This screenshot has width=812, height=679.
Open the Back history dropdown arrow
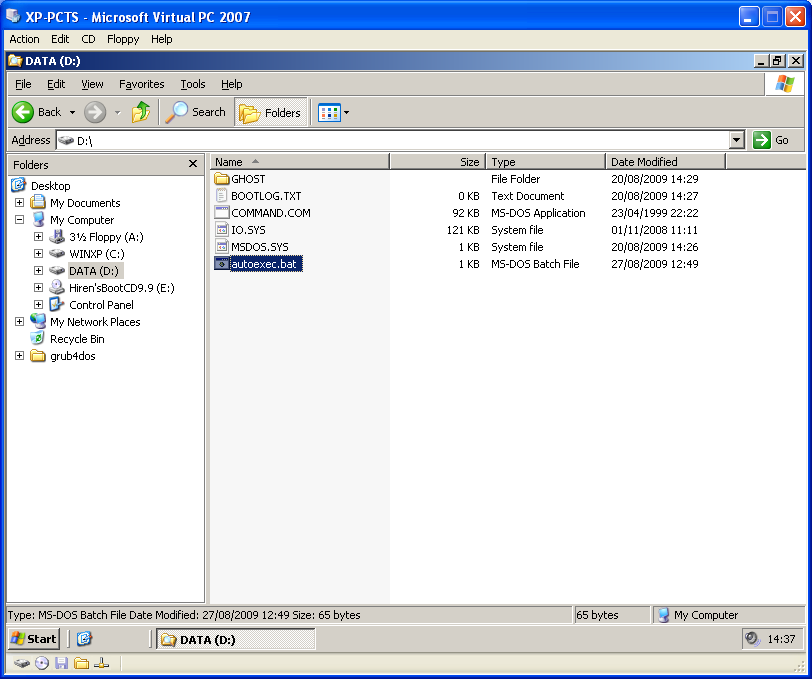tap(72, 112)
